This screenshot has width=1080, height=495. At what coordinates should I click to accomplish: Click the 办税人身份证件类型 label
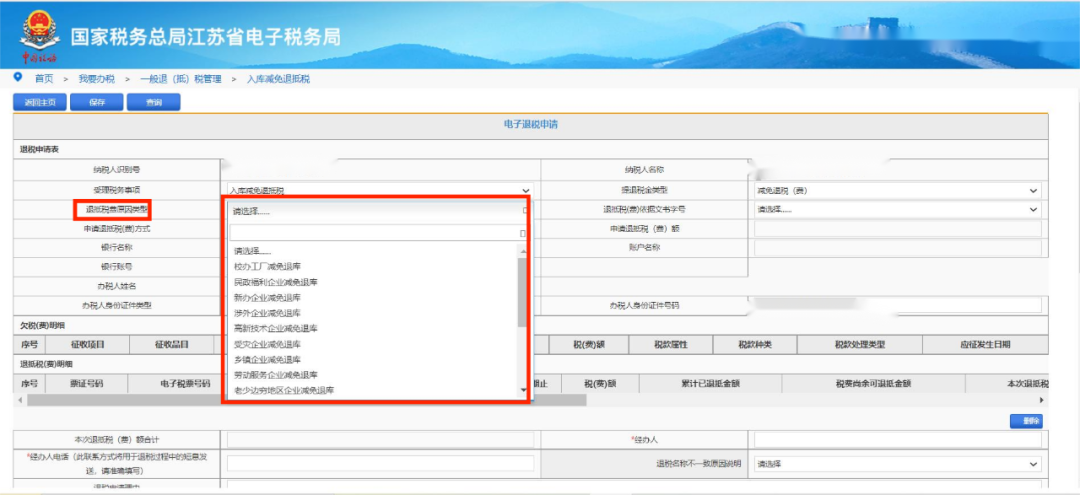(x=116, y=305)
